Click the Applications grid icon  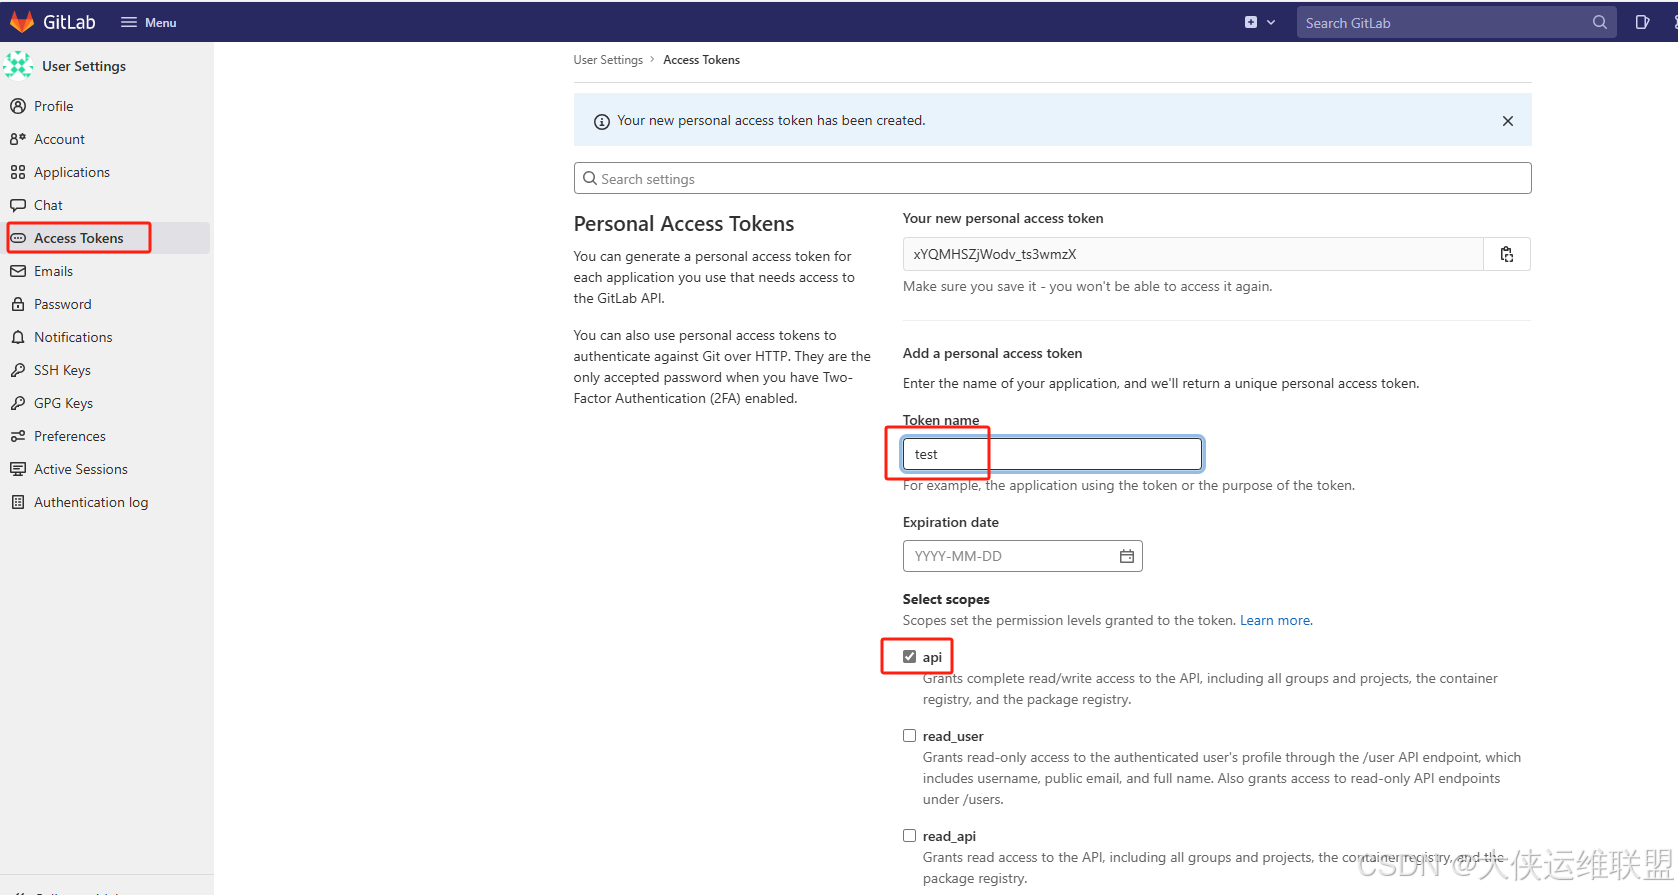[x=18, y=172]
